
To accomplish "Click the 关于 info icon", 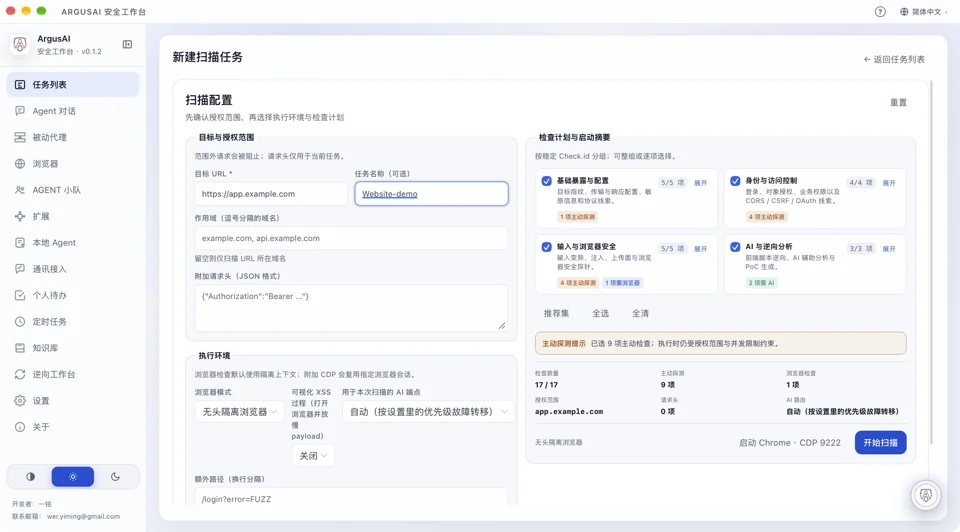I will [20, 427].
